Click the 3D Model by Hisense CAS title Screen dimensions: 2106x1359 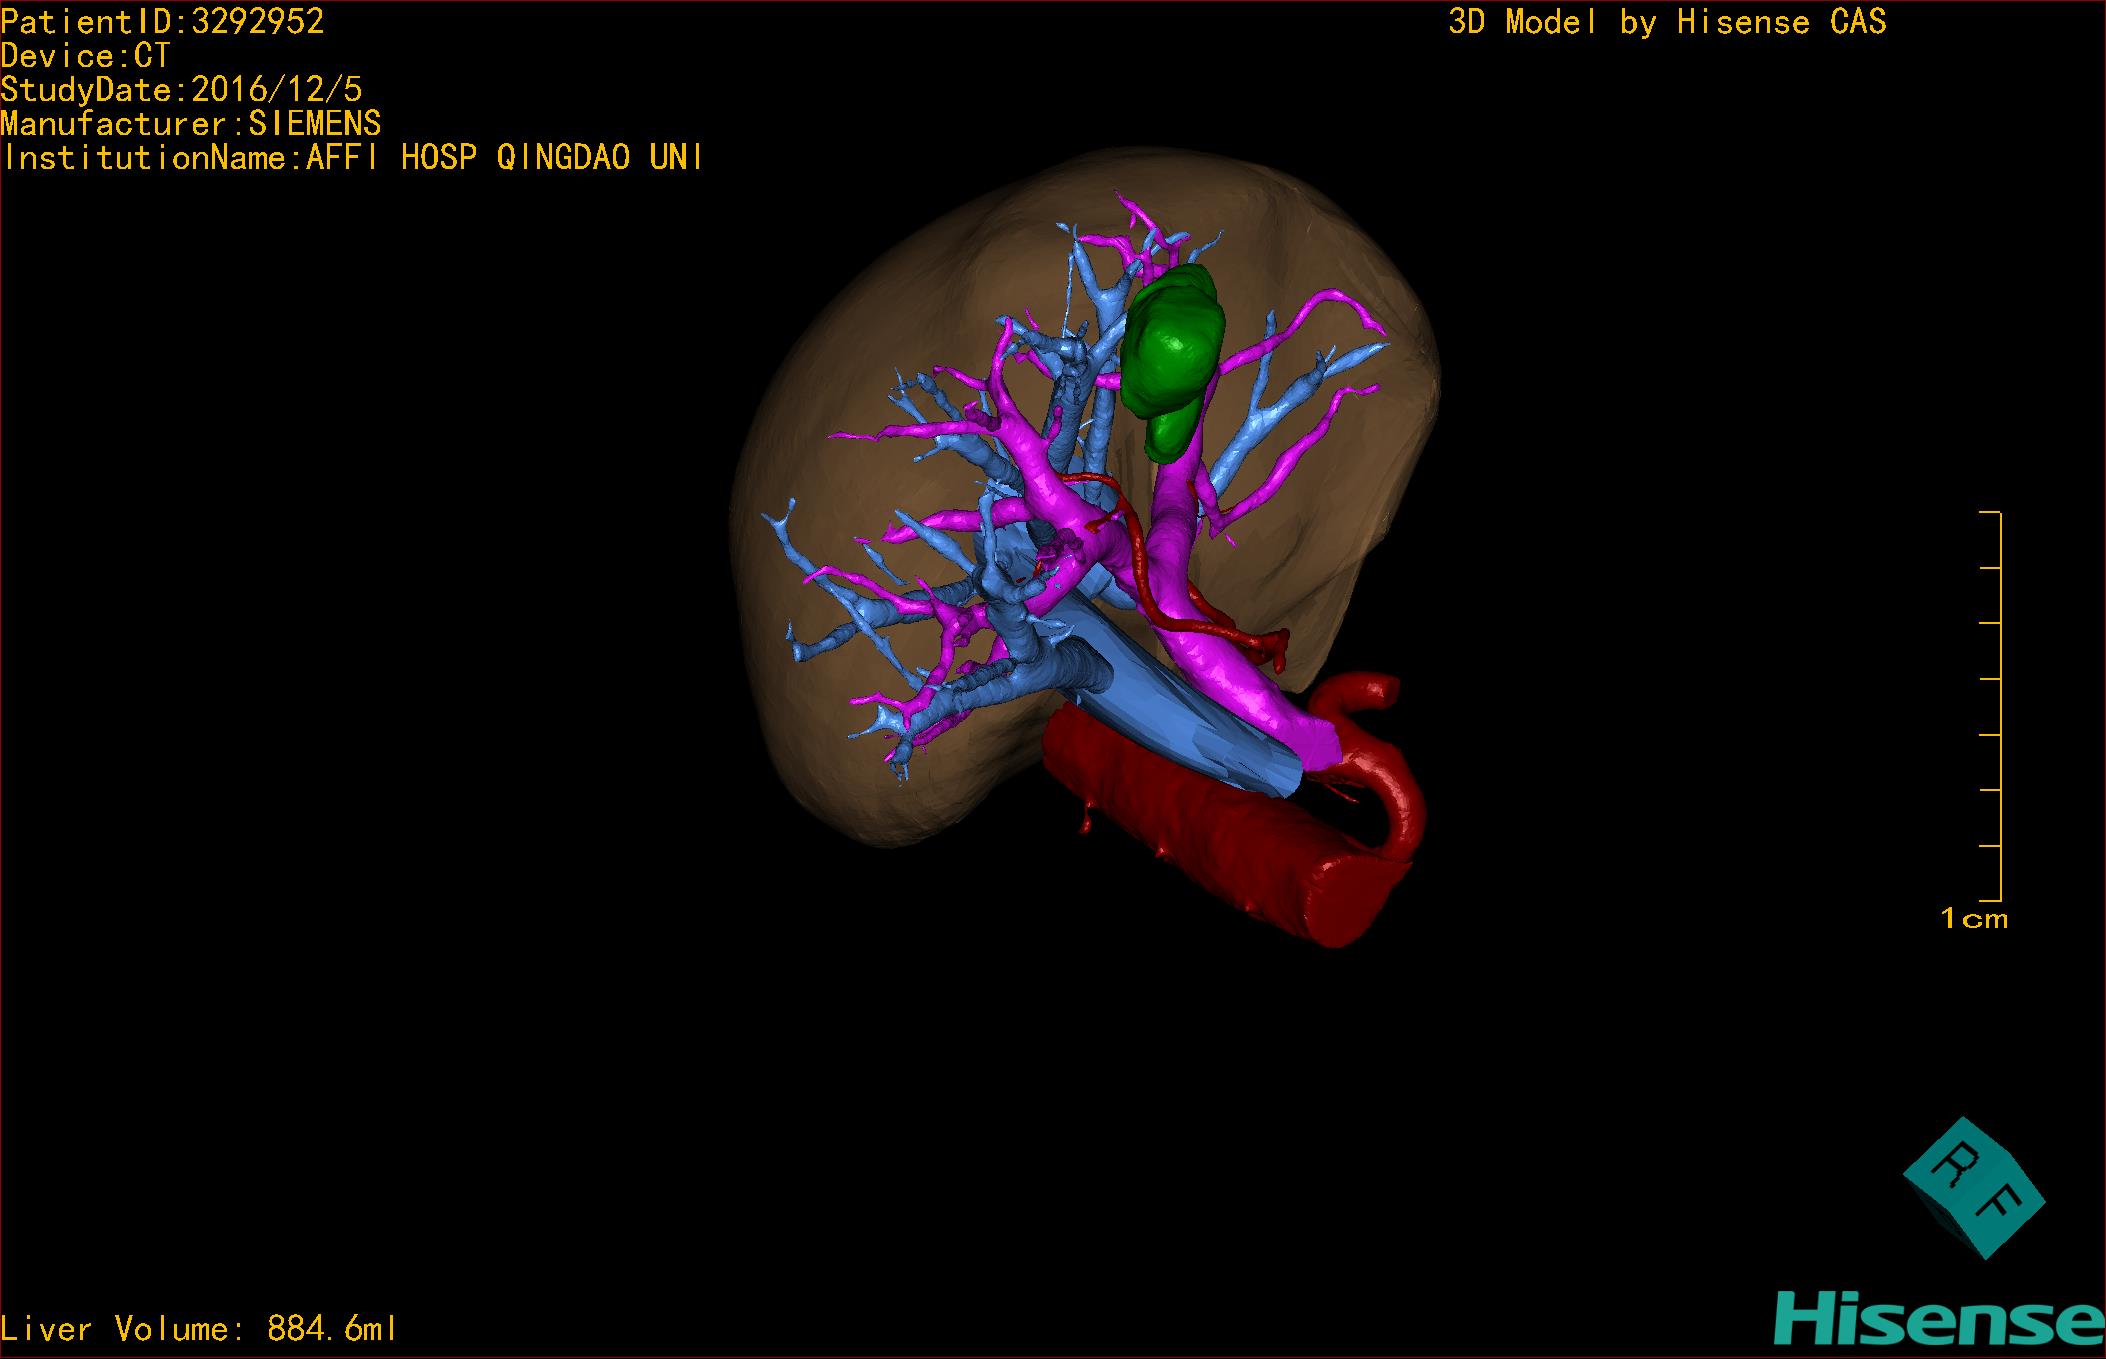1667,22
